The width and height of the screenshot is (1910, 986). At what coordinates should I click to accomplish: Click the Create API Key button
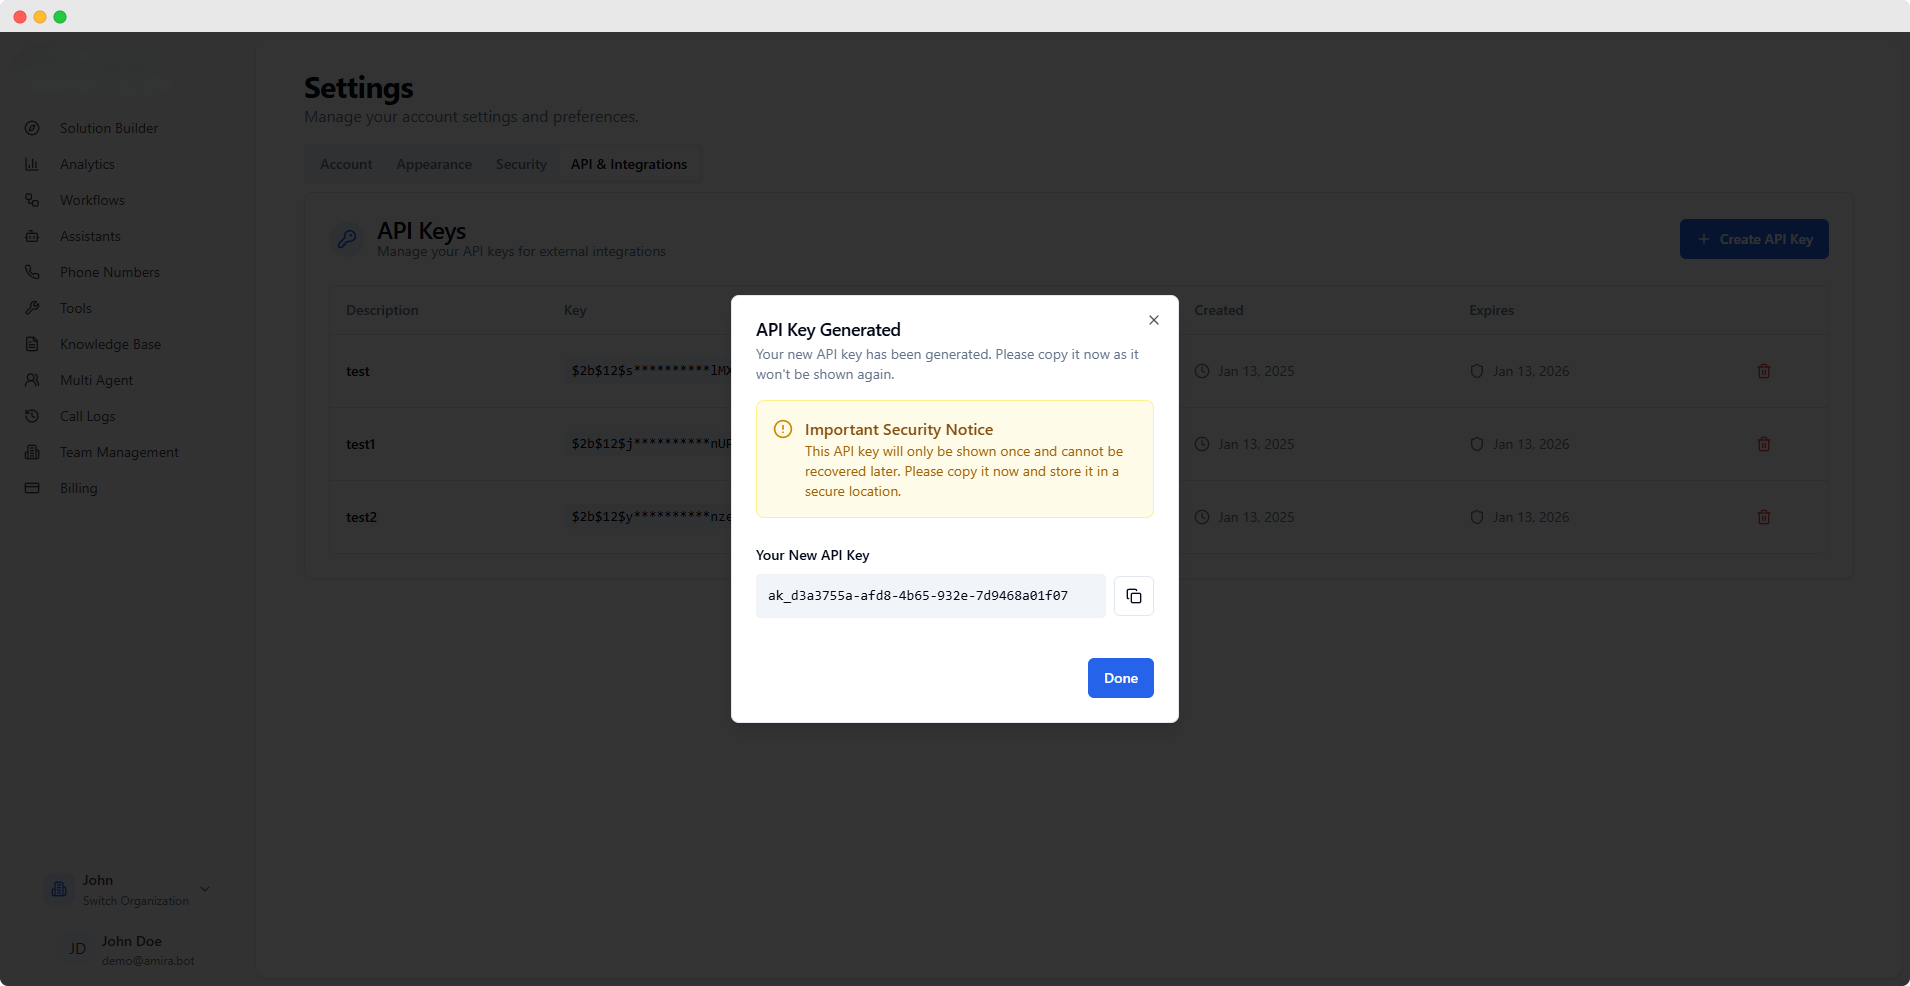[1754, 239]
